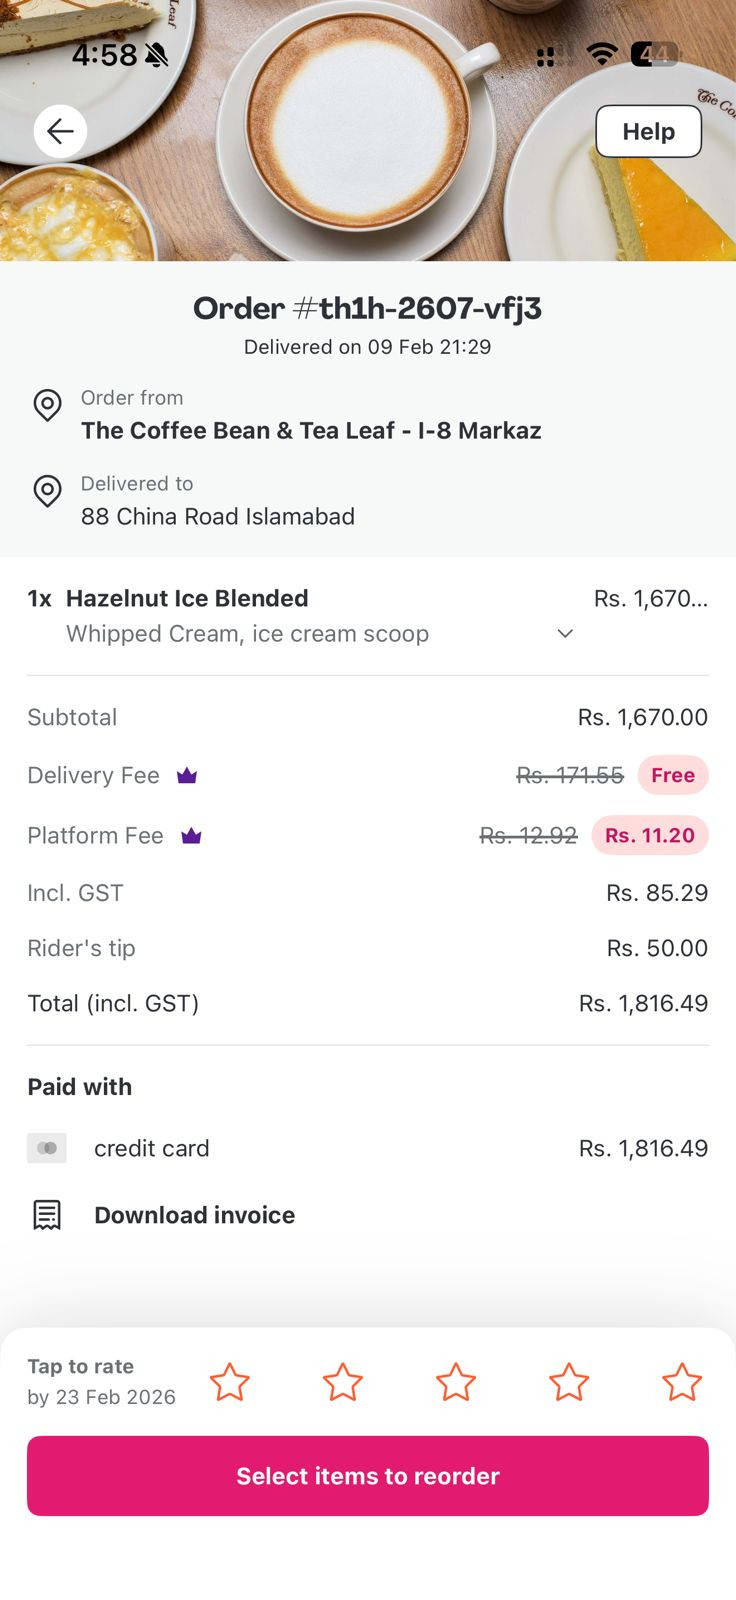Expand the Hazelnut Ice Blended item details
The width and height of the screenshot is (736, 1600).
[565, 633]
